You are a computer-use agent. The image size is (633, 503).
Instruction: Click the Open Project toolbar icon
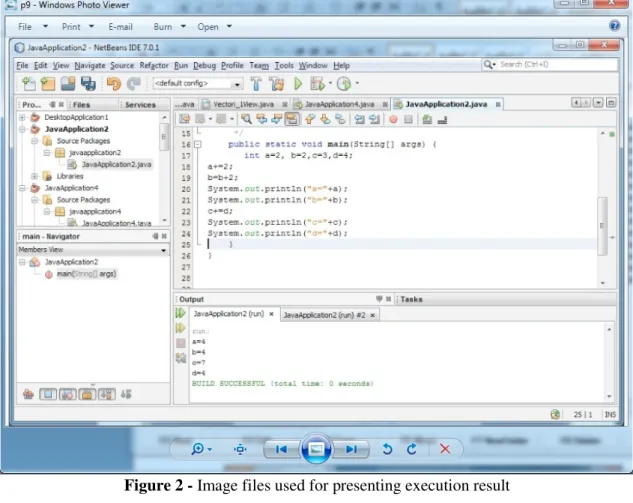point(68,84)
